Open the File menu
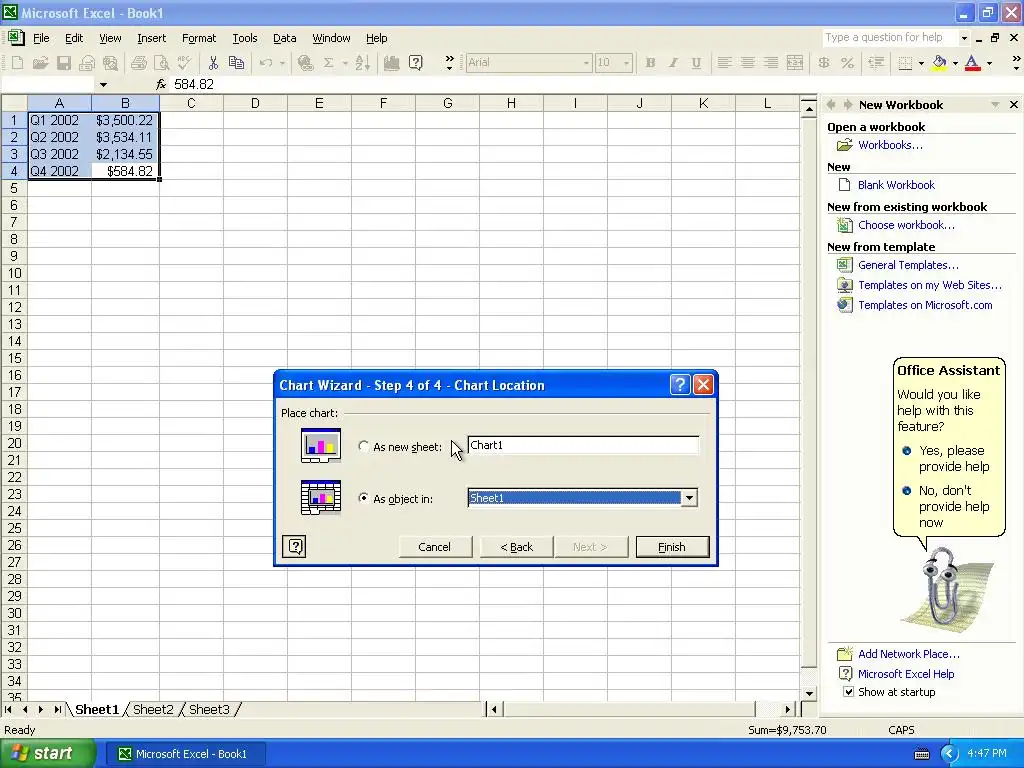 [x=41, y=38]
